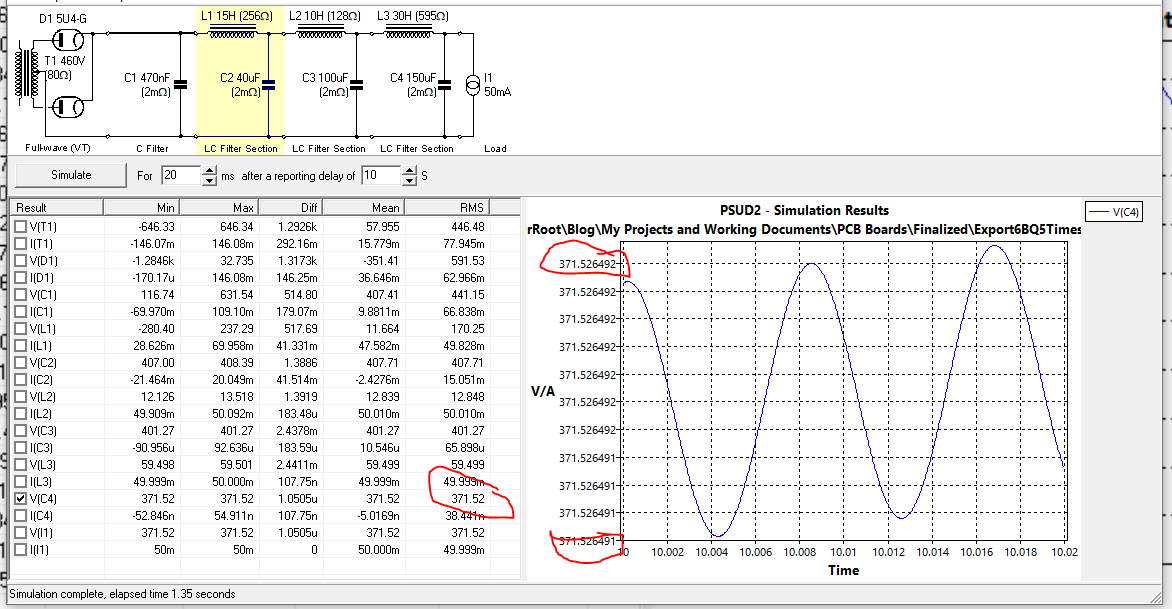The image size is (1172, 609).
Task: Click the V(T1) Min value -646.33
Action: coord(156,226)
